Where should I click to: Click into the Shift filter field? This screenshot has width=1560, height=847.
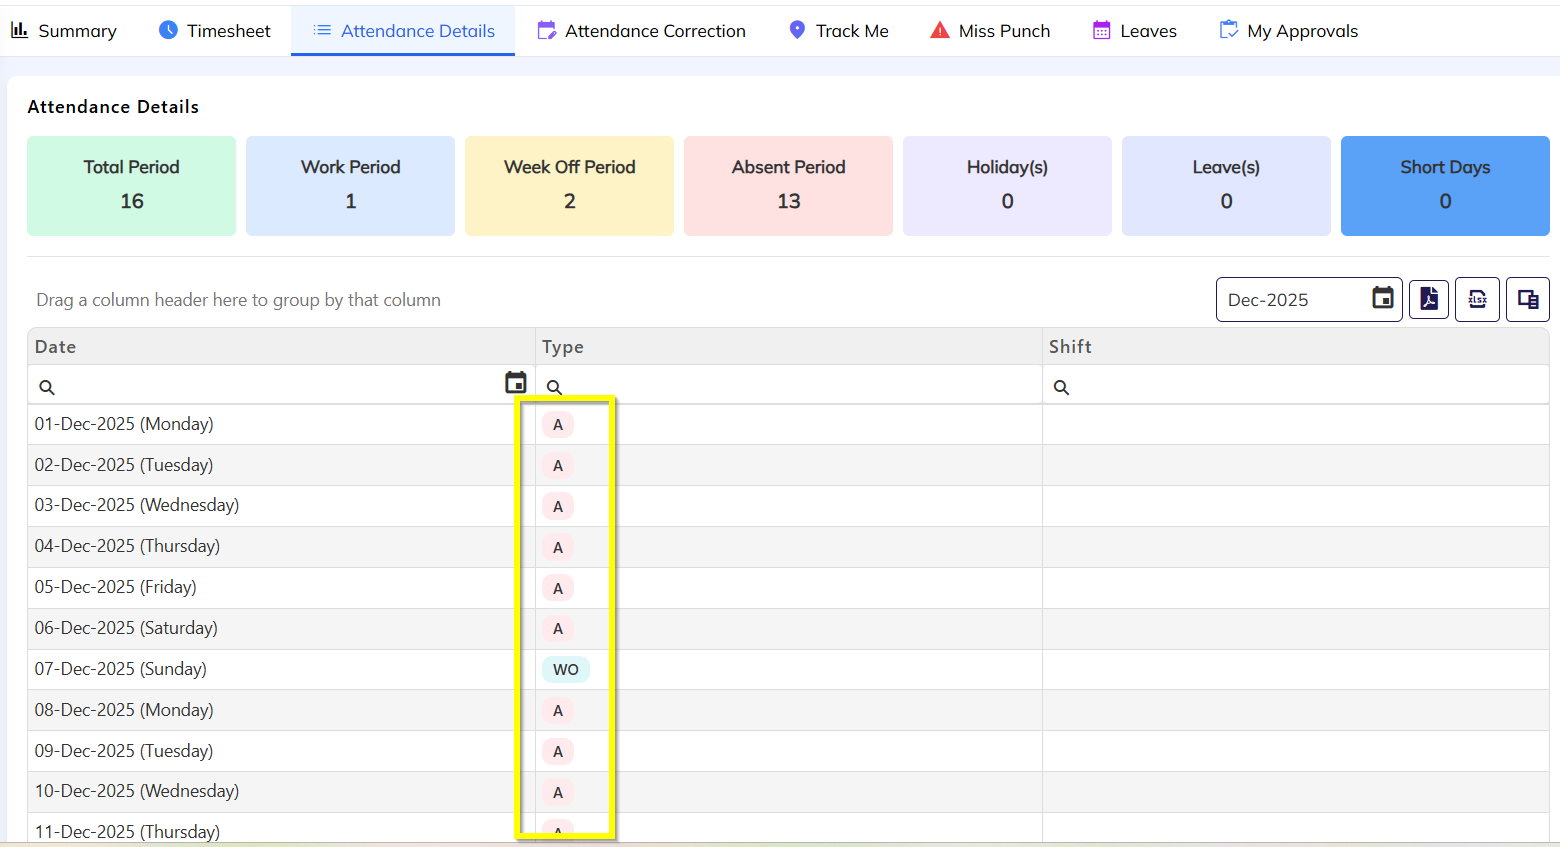tap(1300, 387)
